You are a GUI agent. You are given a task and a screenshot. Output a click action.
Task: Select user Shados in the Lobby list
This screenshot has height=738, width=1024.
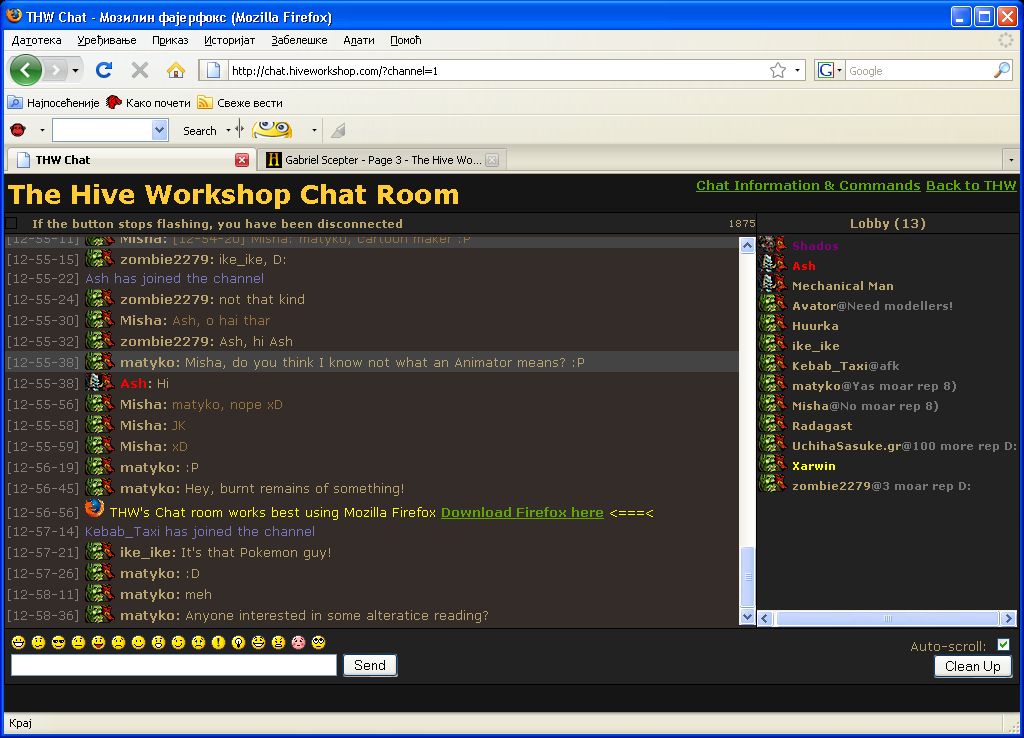click(815, 246)
